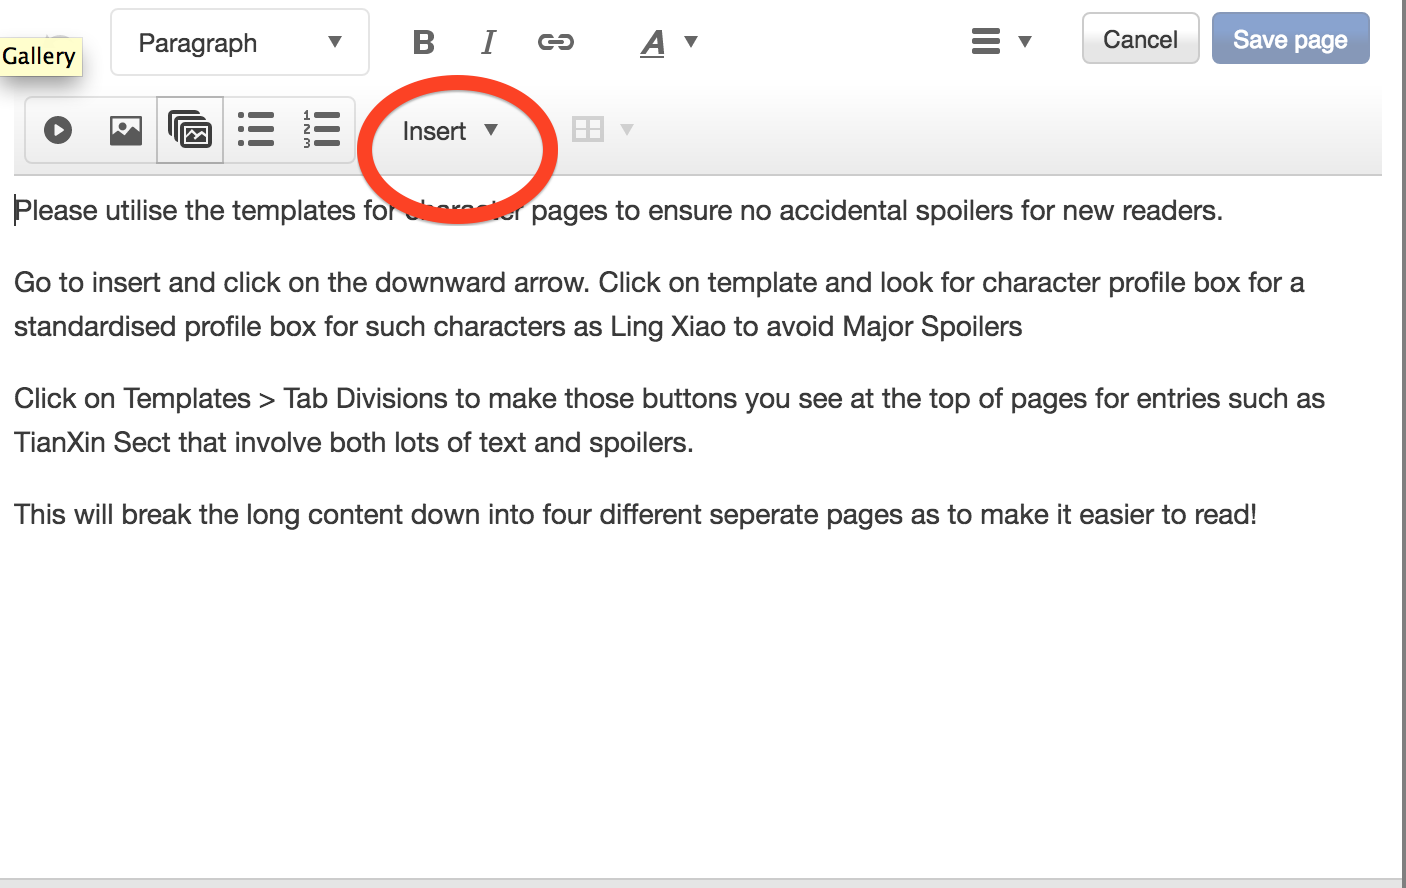Click the 'Click on Templates > Tab Divisions' paragraph
This screenshot has width=1406, height=888.
pyautogui.click(x=669, y=420)
